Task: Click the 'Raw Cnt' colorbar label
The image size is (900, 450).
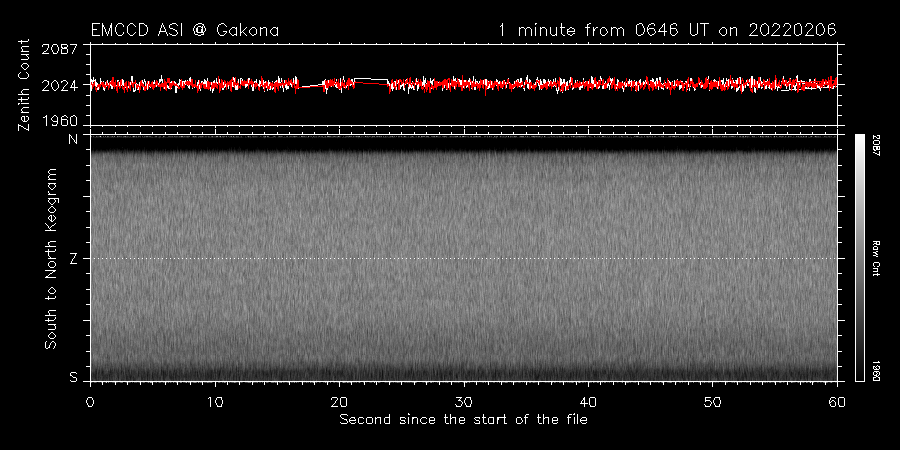Action: coord(876,258)
